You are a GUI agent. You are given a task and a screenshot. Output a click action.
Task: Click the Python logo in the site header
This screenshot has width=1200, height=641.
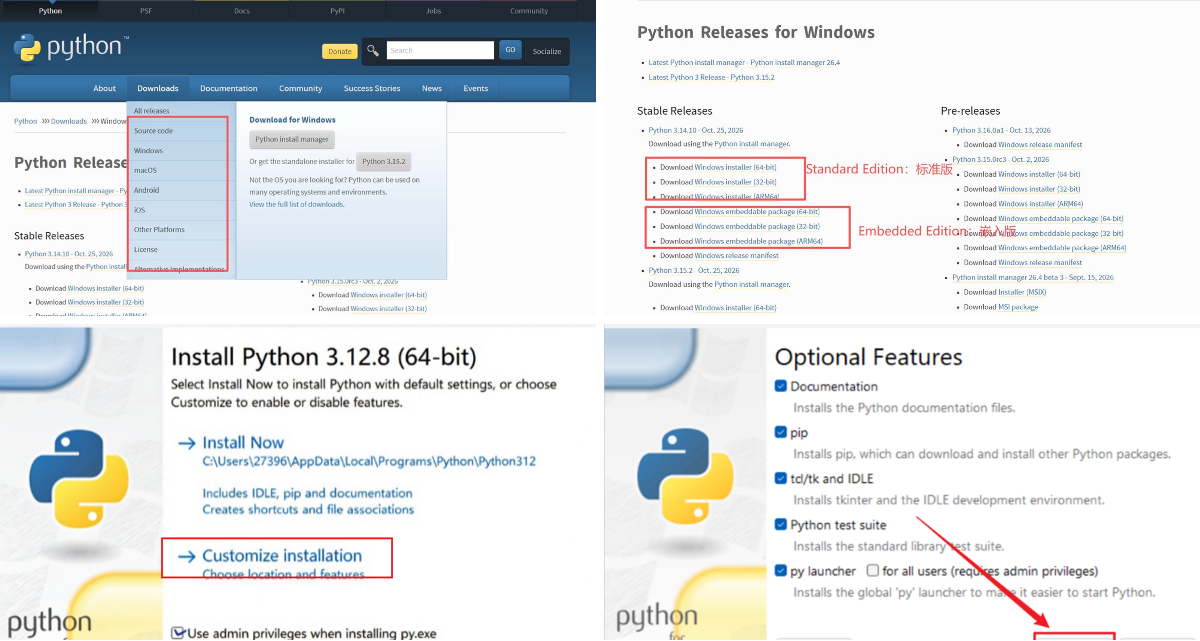pyautogui.click(x=71, y=47)
